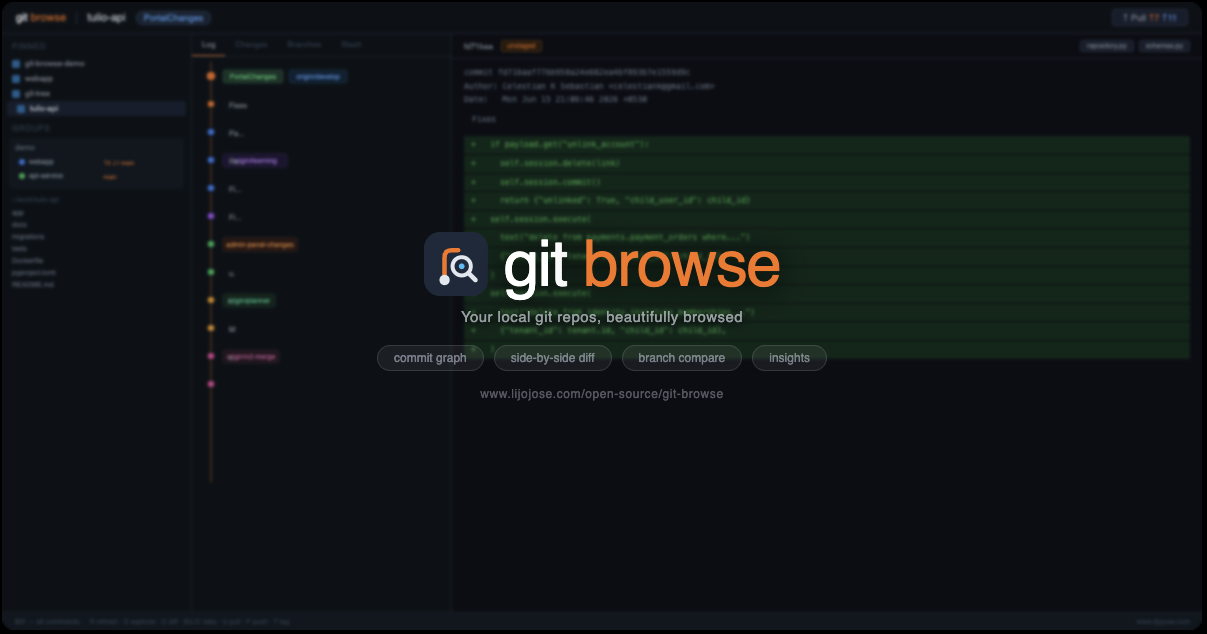This screenshot has width=1207, height=634.
Task: Select the "commit graph" pill
Action: click(x=430, y=358)
